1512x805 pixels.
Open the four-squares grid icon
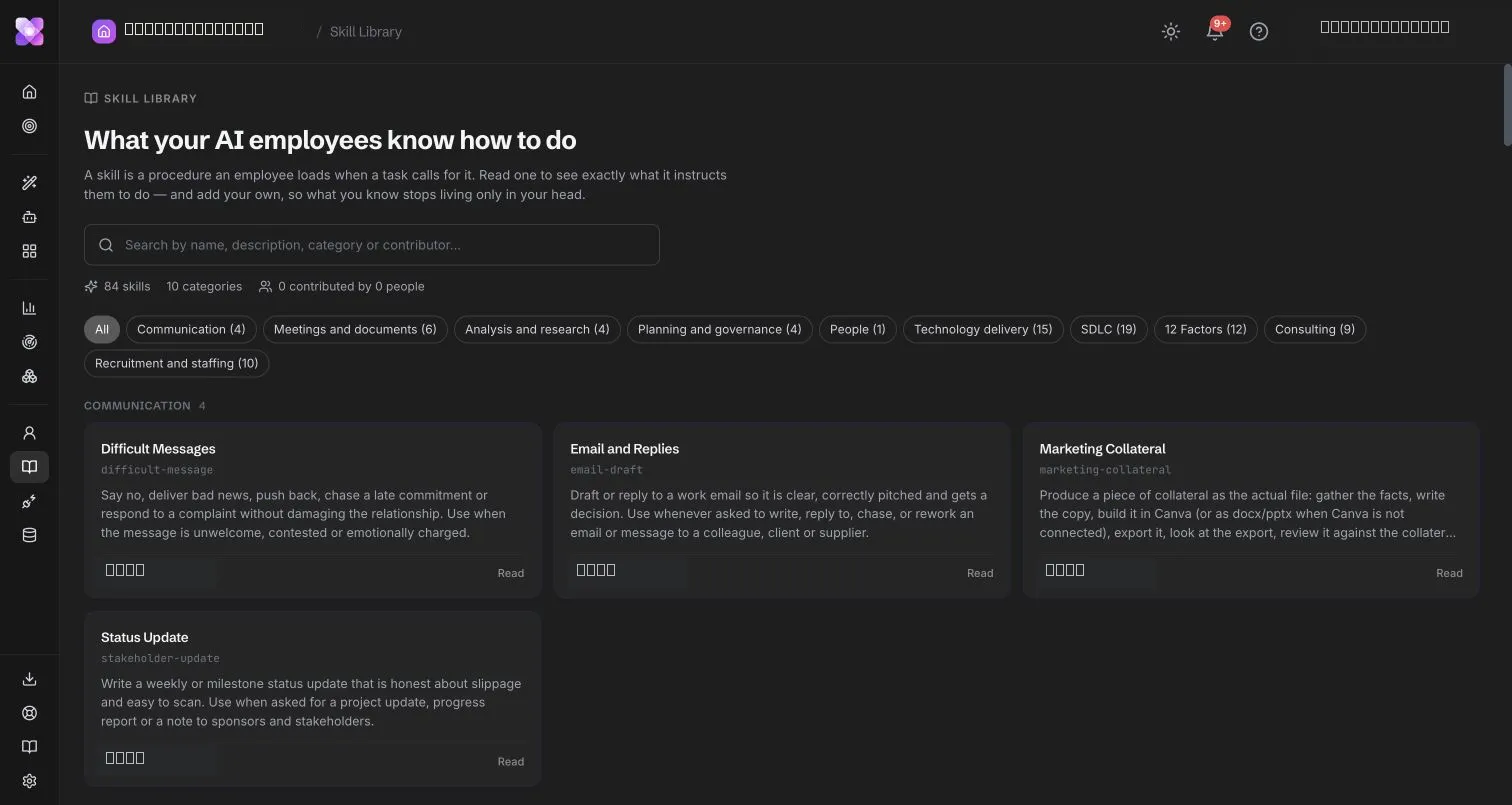tap(29, 251)
